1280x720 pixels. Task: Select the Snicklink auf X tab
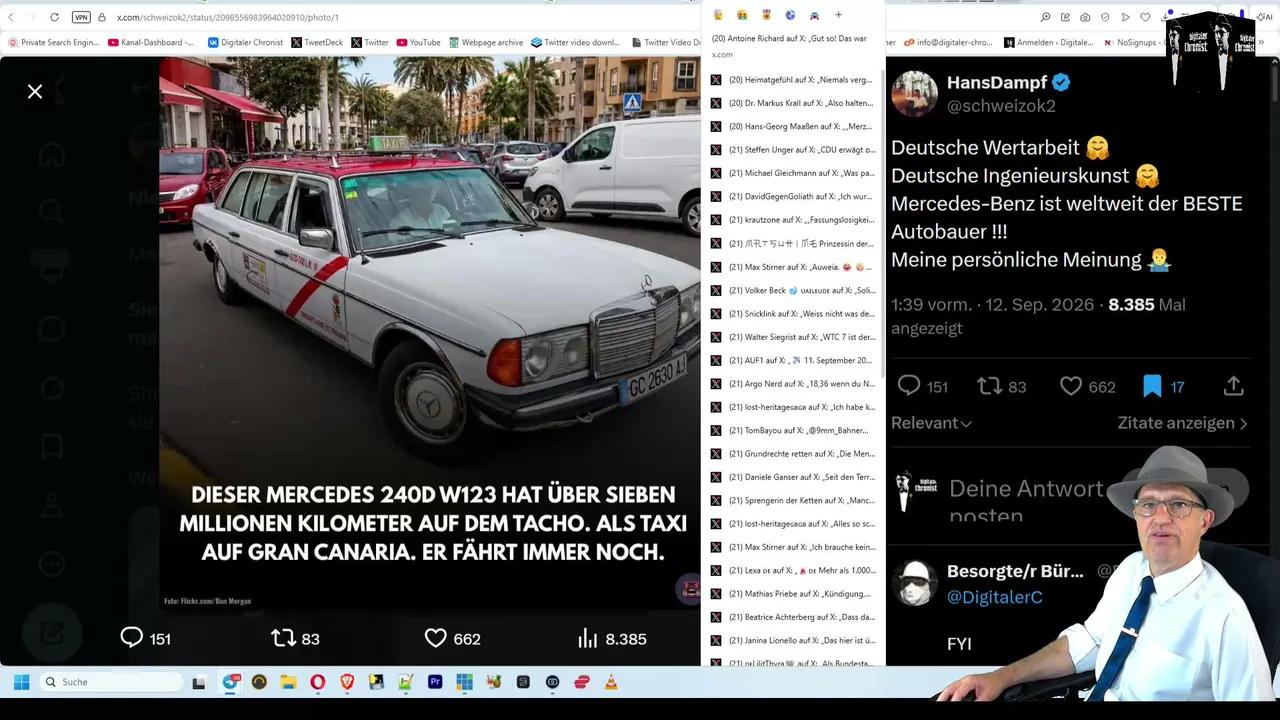(792, 314)
